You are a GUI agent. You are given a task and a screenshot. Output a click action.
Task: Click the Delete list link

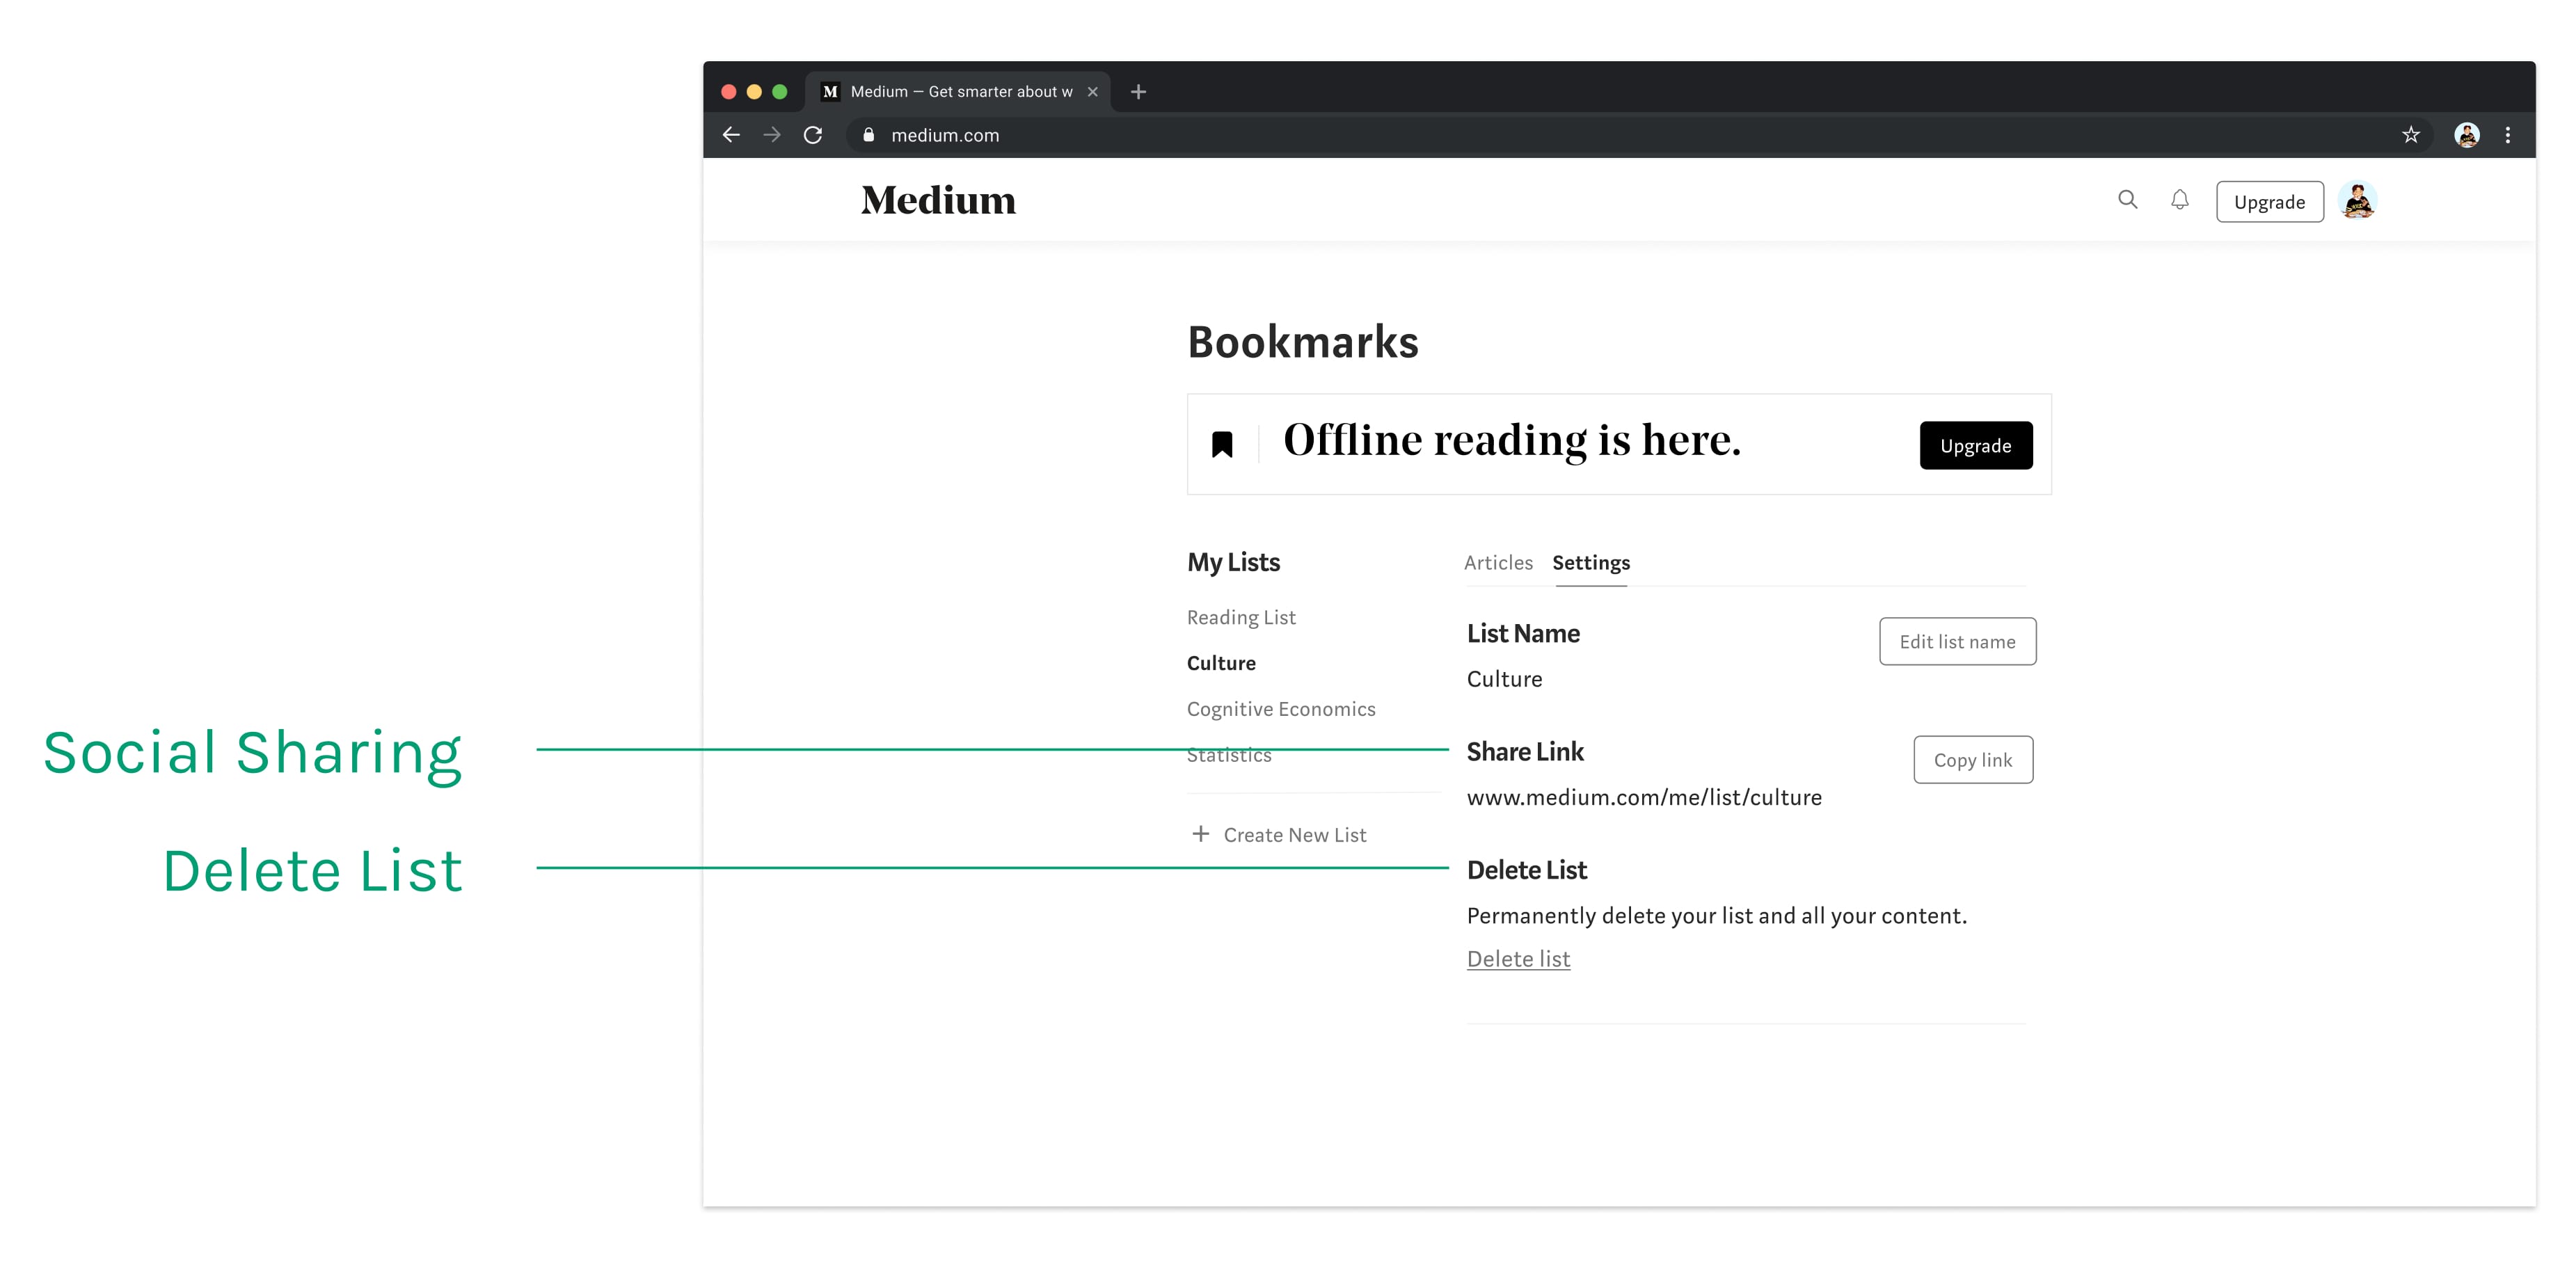point(1518,958)
